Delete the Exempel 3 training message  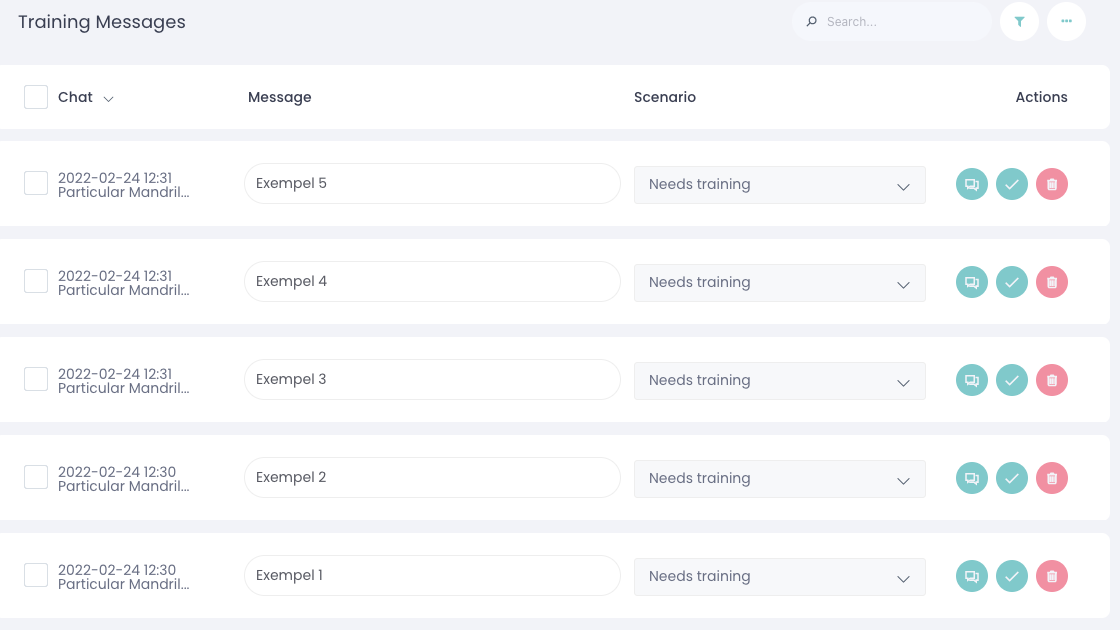1052,380
